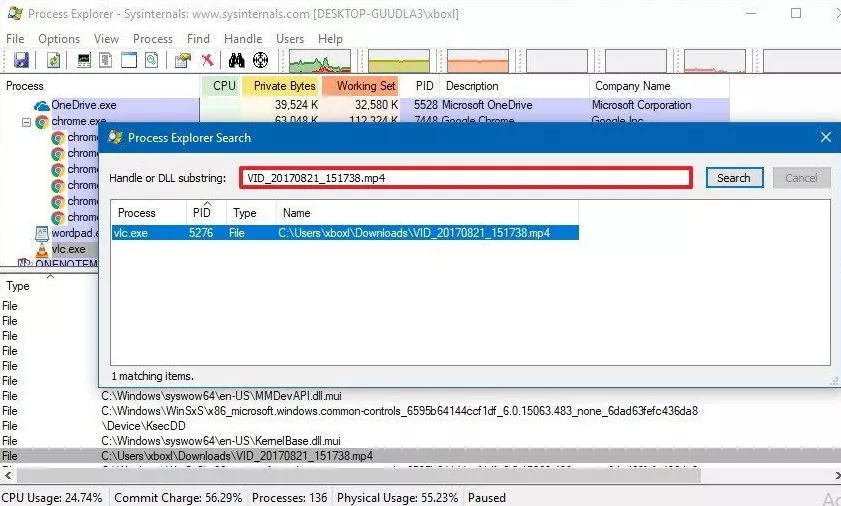This screenshot has height=506, width=841.
Task: Open the File menu
Action: point(15,39)
